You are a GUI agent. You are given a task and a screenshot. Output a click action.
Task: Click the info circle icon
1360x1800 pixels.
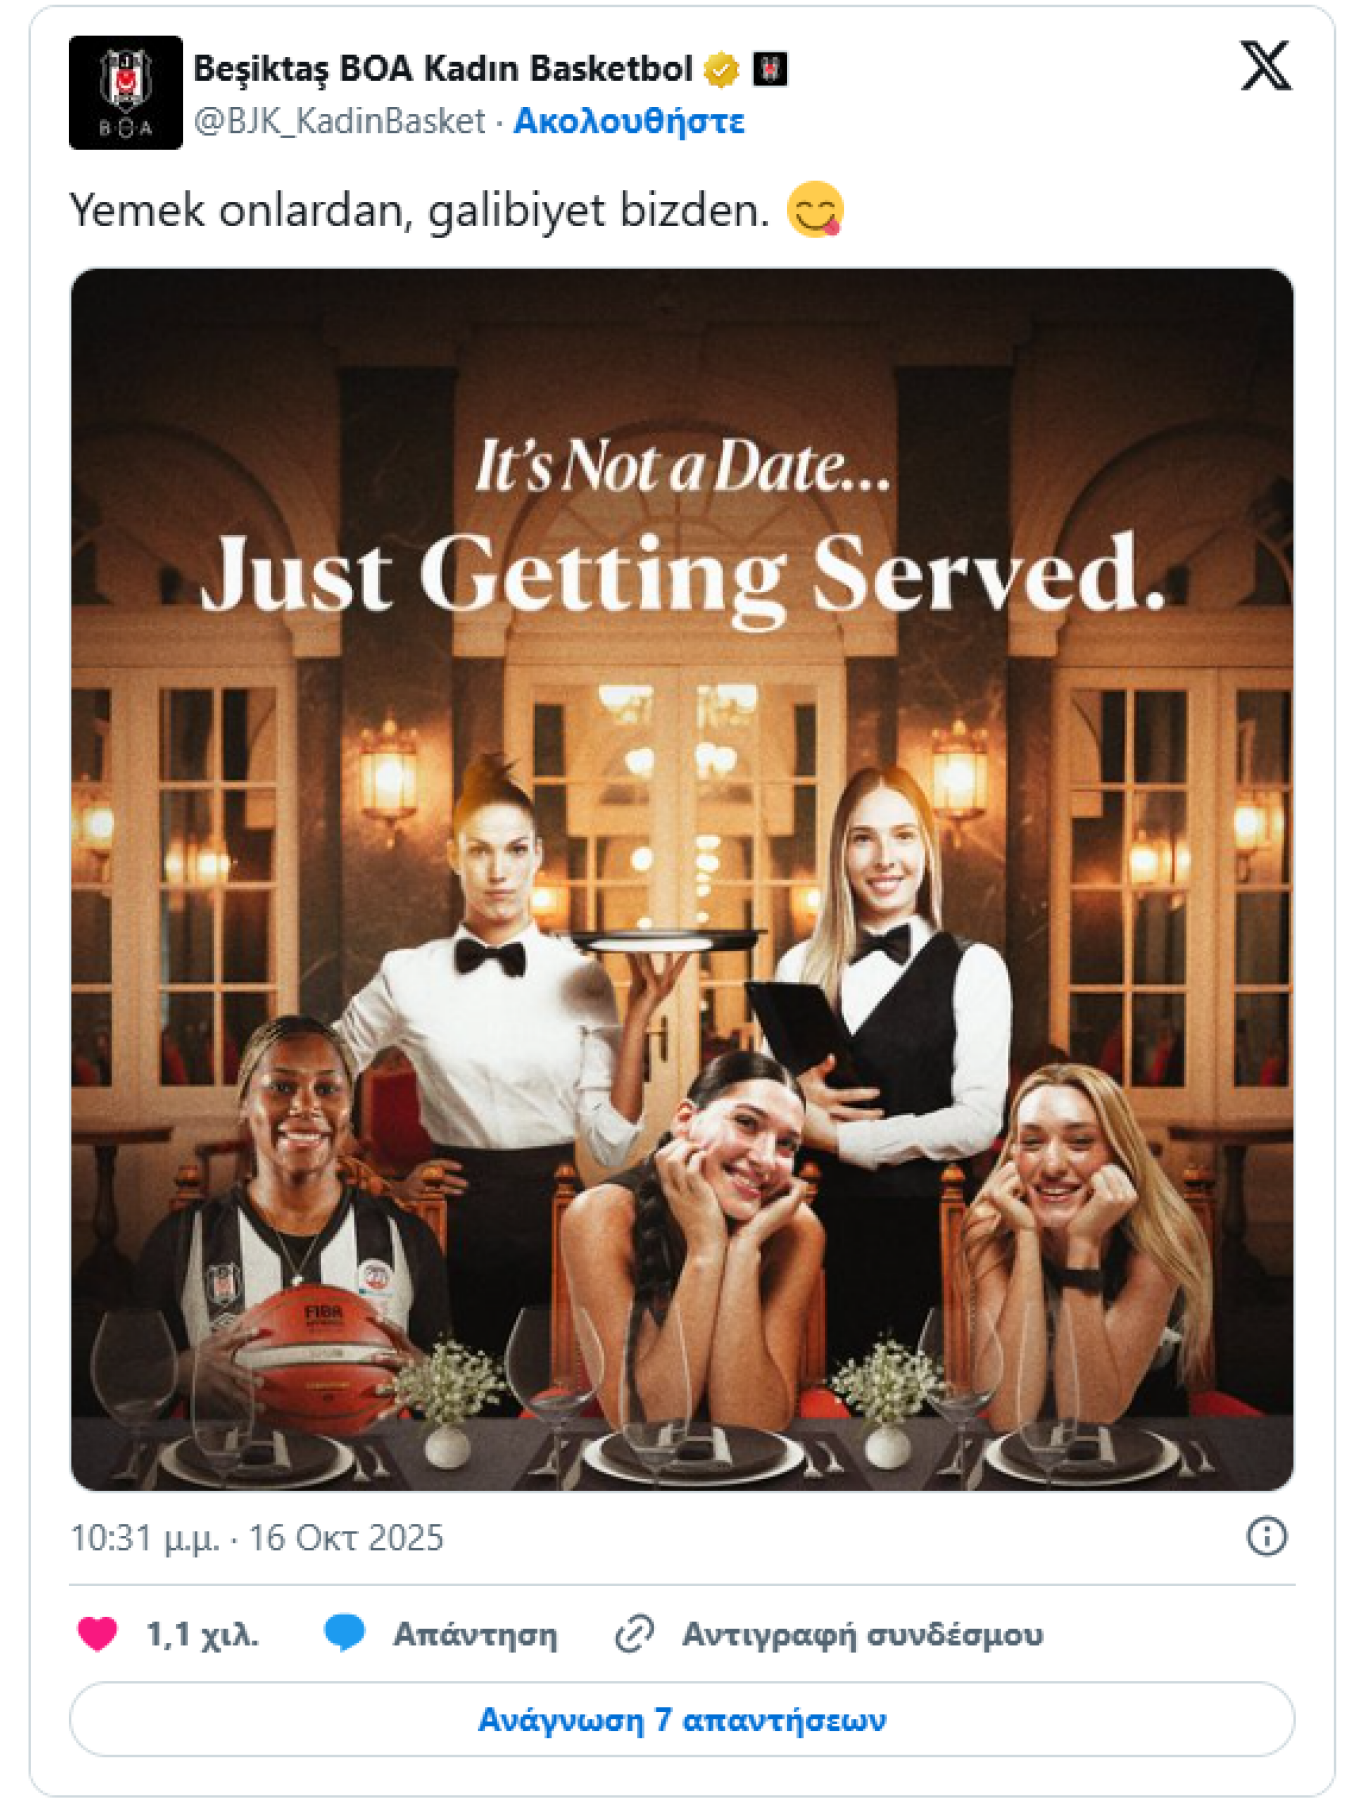point(1266,1536)
